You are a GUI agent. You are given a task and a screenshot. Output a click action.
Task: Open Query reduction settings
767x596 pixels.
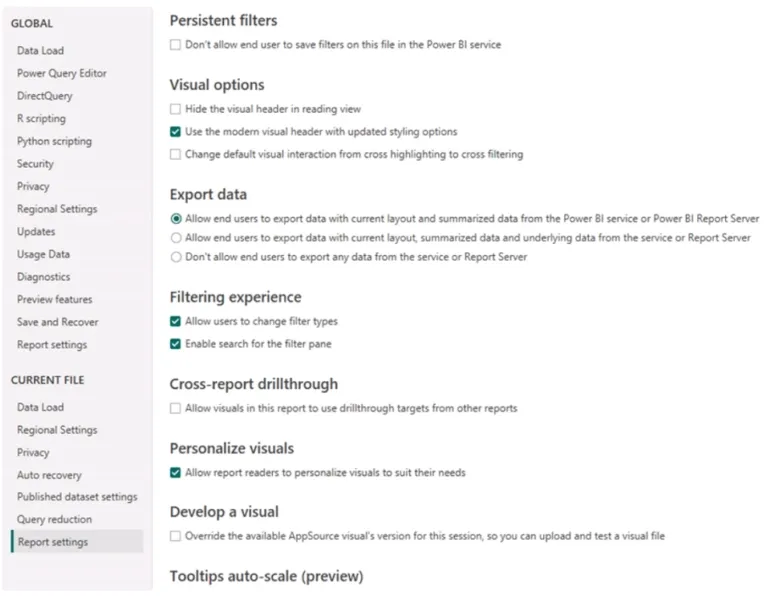54,519
